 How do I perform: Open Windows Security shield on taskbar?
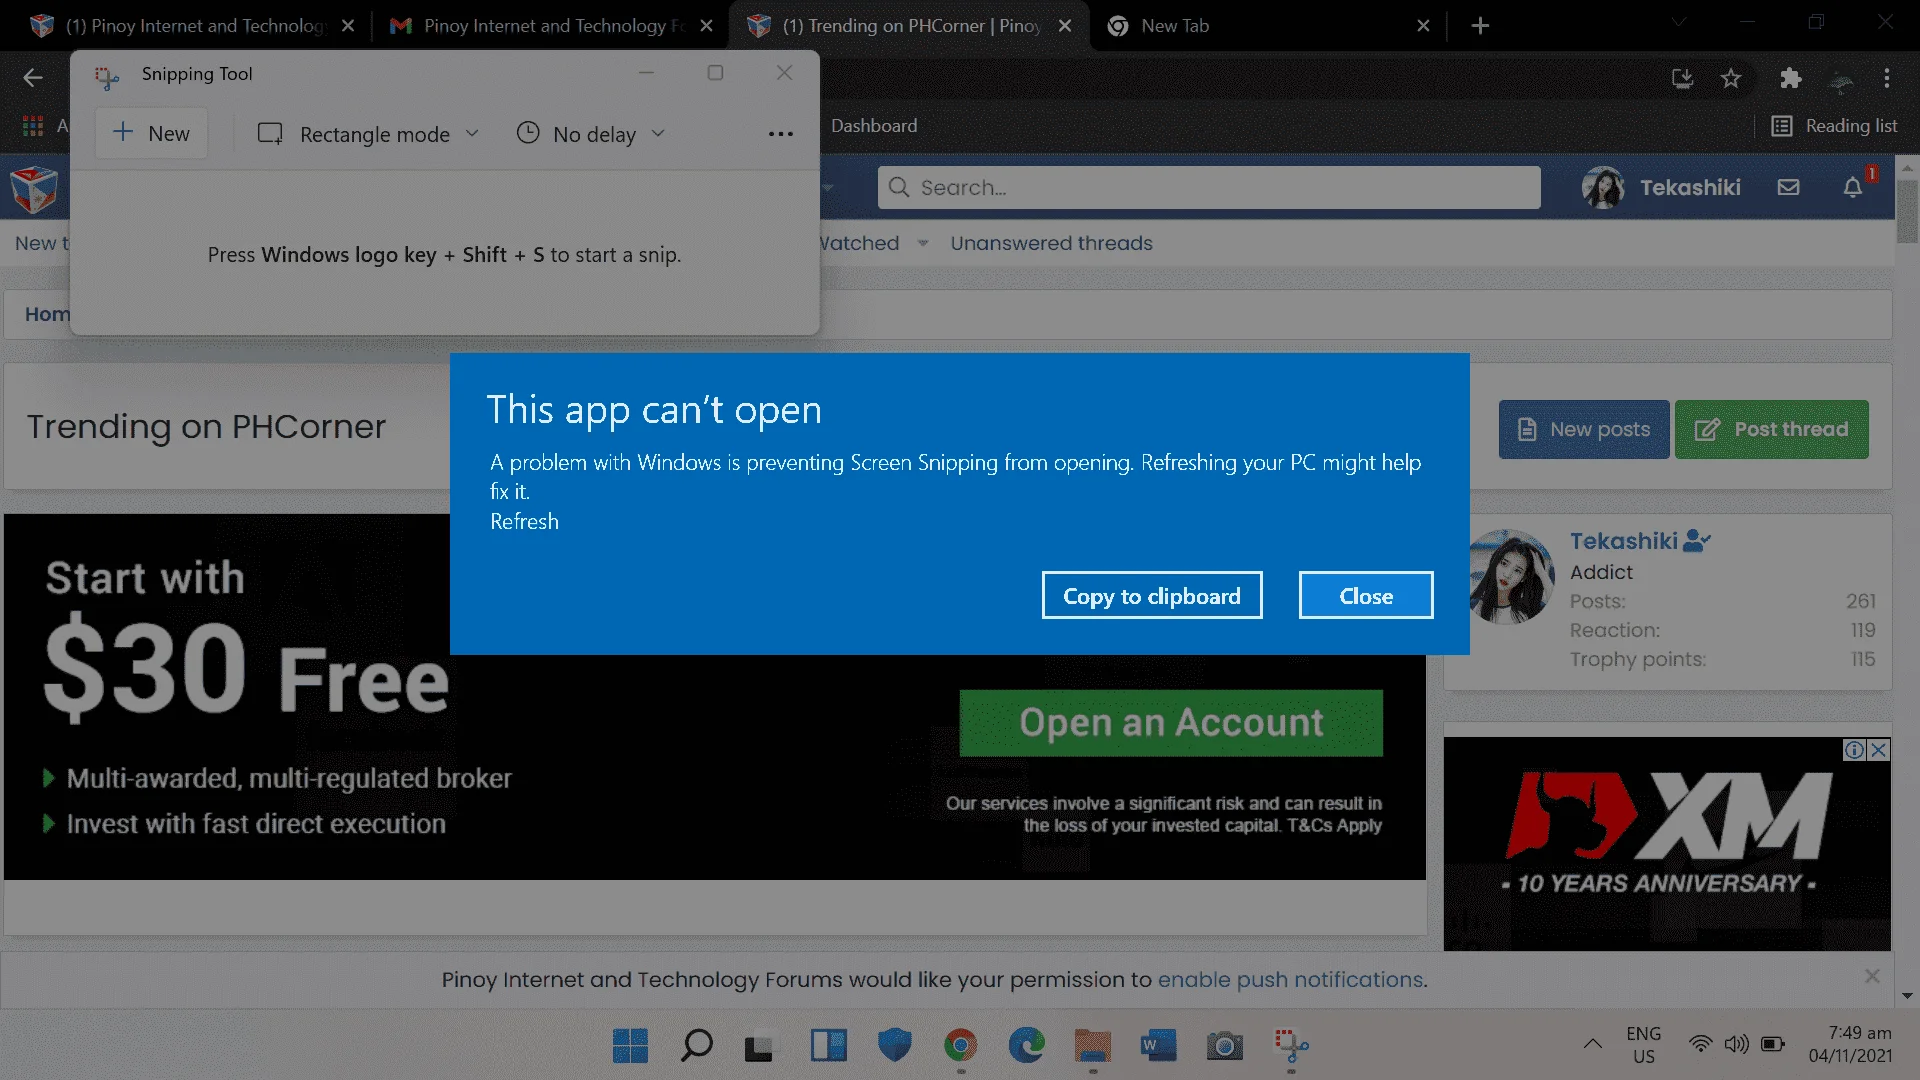[894, 1046]
